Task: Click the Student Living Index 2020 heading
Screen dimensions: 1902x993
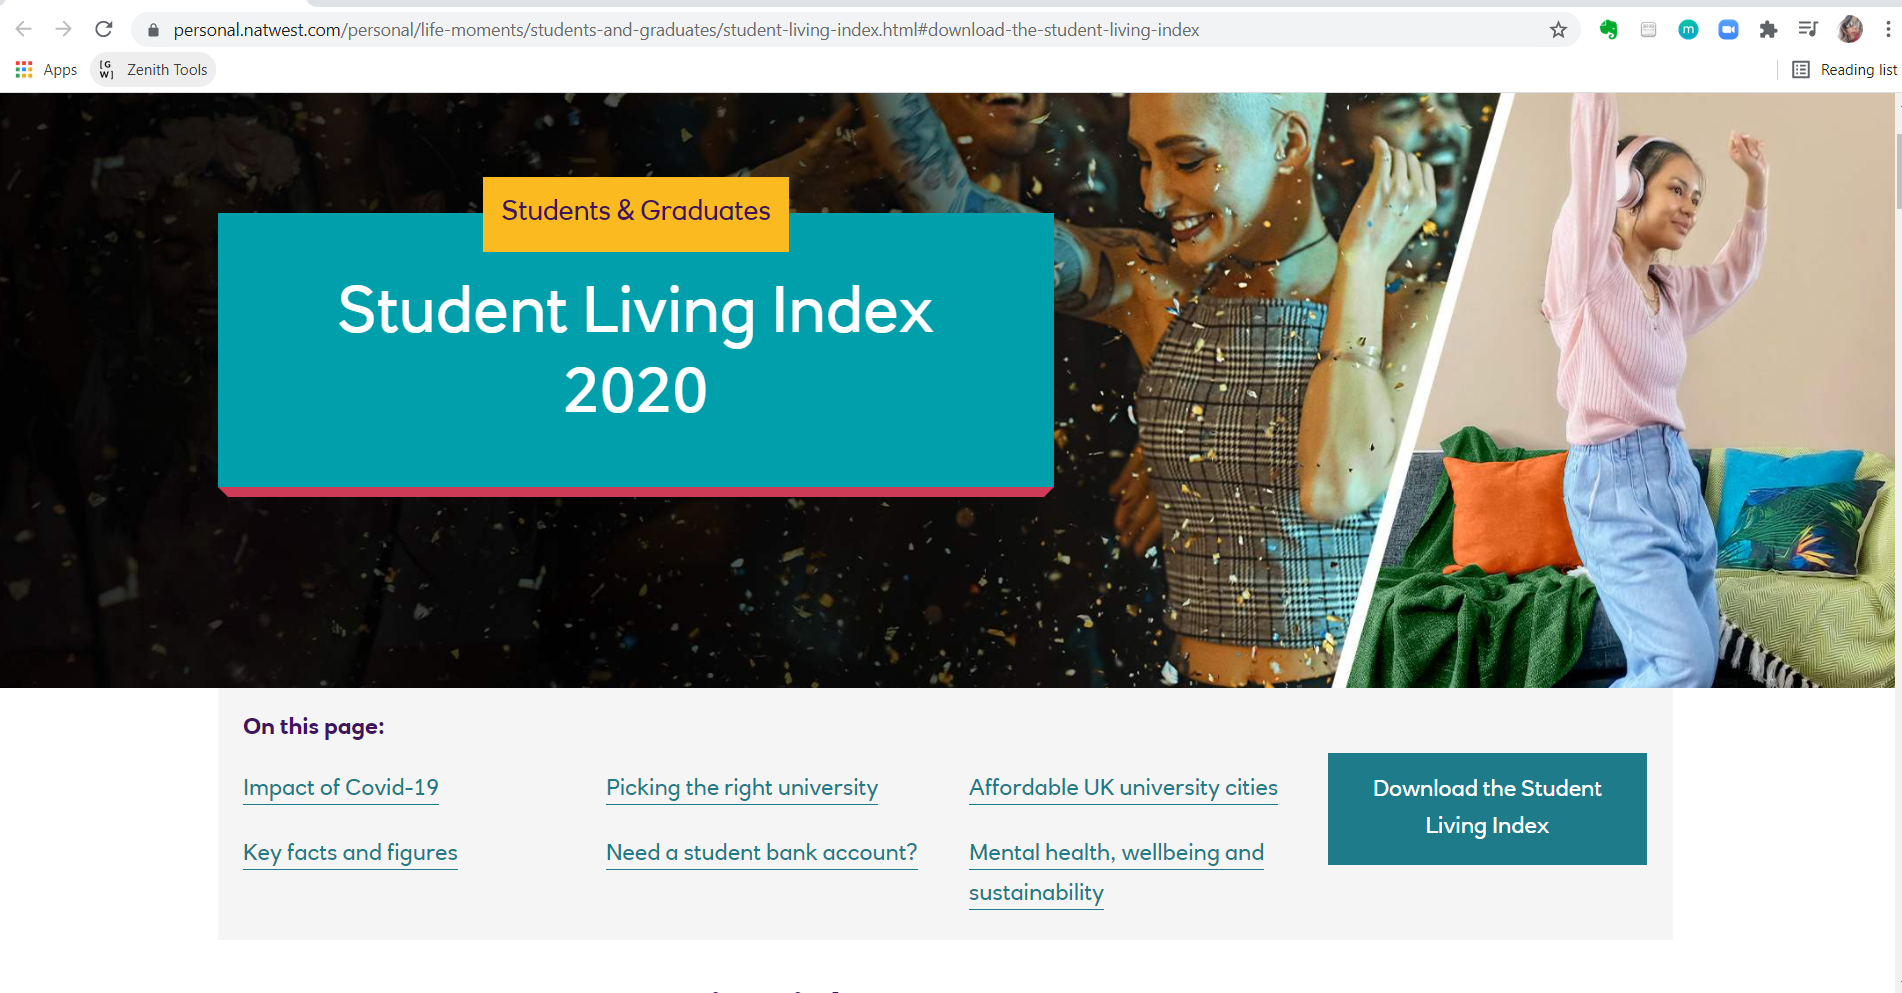Action: click(636, 350)
